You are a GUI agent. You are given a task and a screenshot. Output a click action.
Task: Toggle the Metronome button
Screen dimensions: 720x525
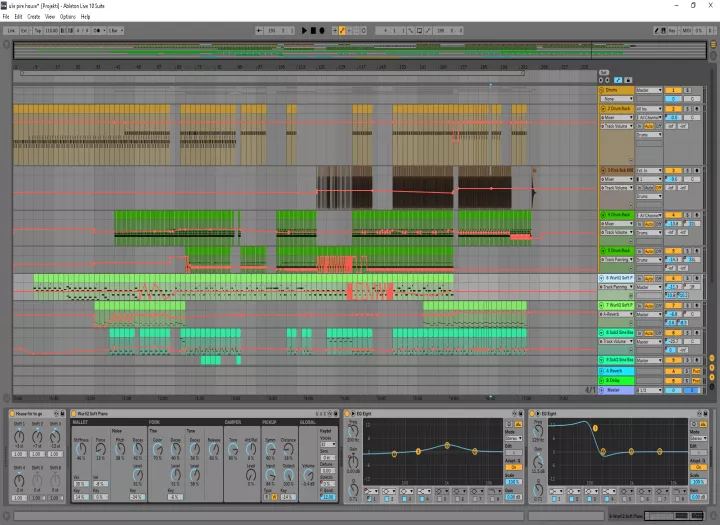(97, 31)
